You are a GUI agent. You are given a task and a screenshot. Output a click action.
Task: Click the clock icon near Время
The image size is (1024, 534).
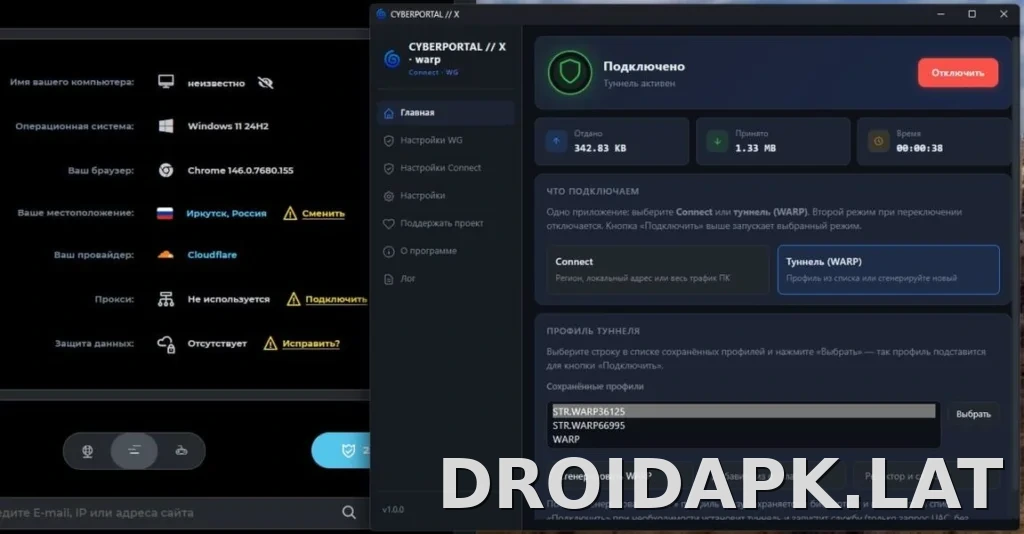point(878,141)
